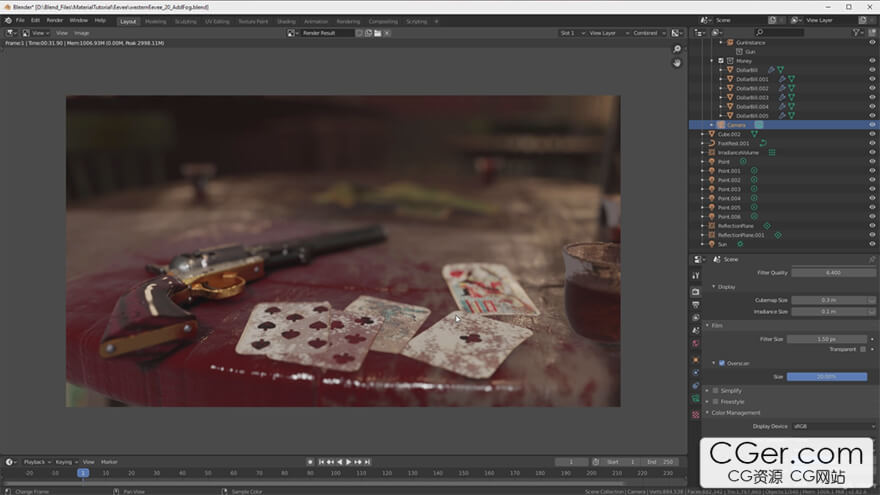Image resolution: width=880 pixels, height=495 pixels.
Task: Hide the Camera collection in viewport
Action: 872,125
